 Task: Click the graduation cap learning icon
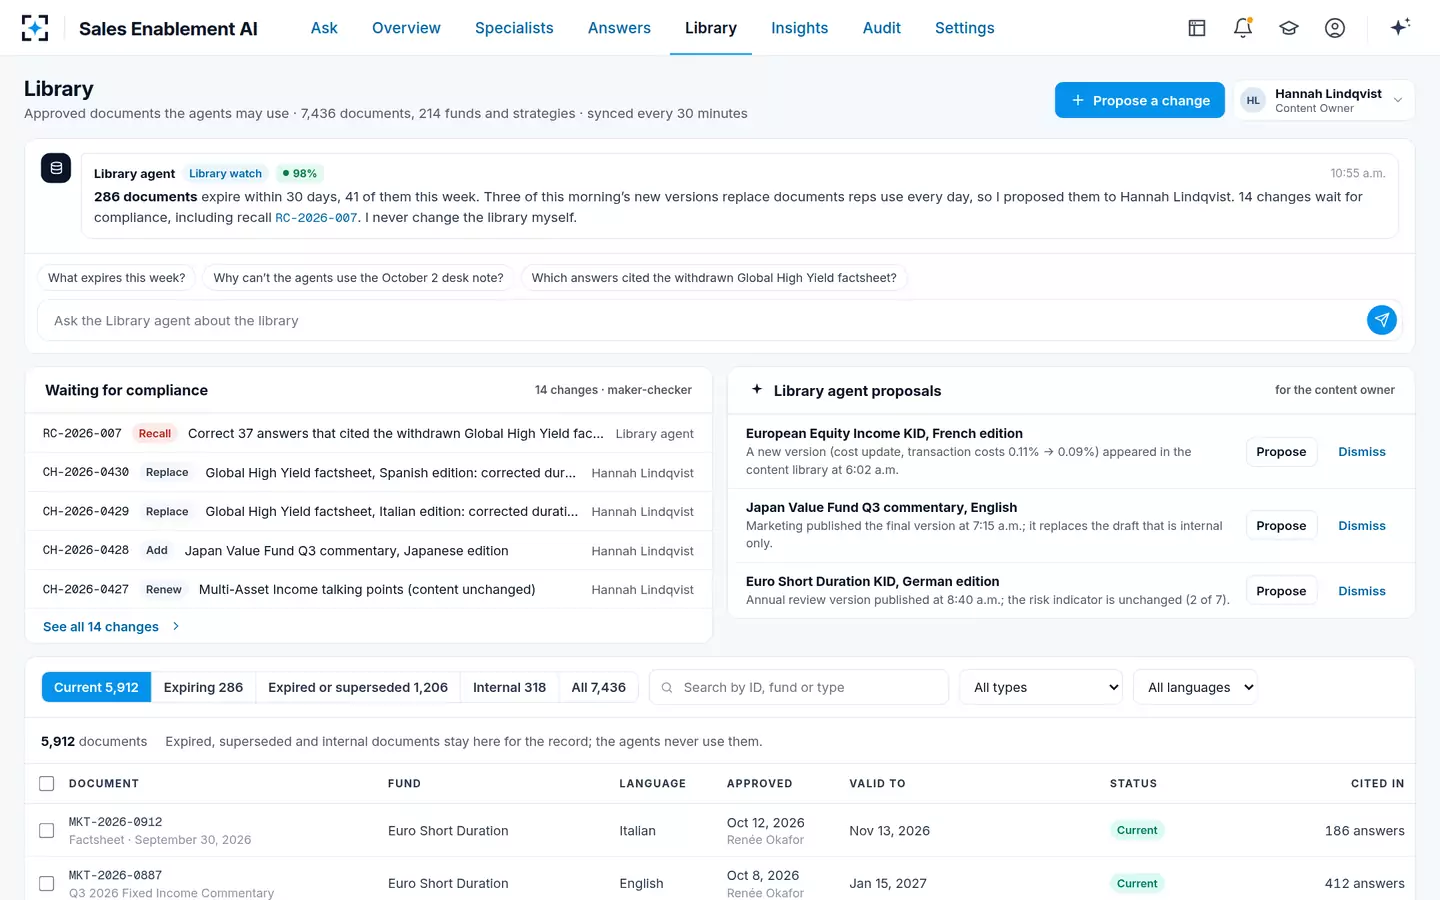click(x=1289, y=28)
